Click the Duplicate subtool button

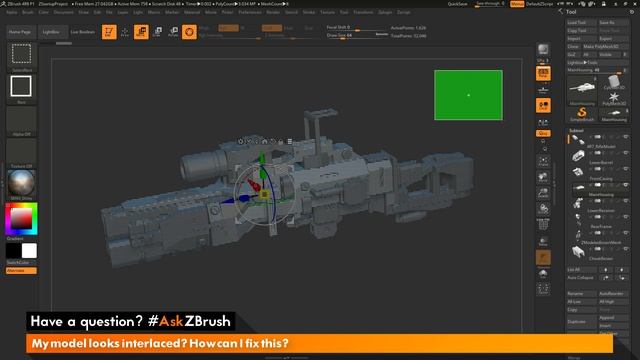581,322
